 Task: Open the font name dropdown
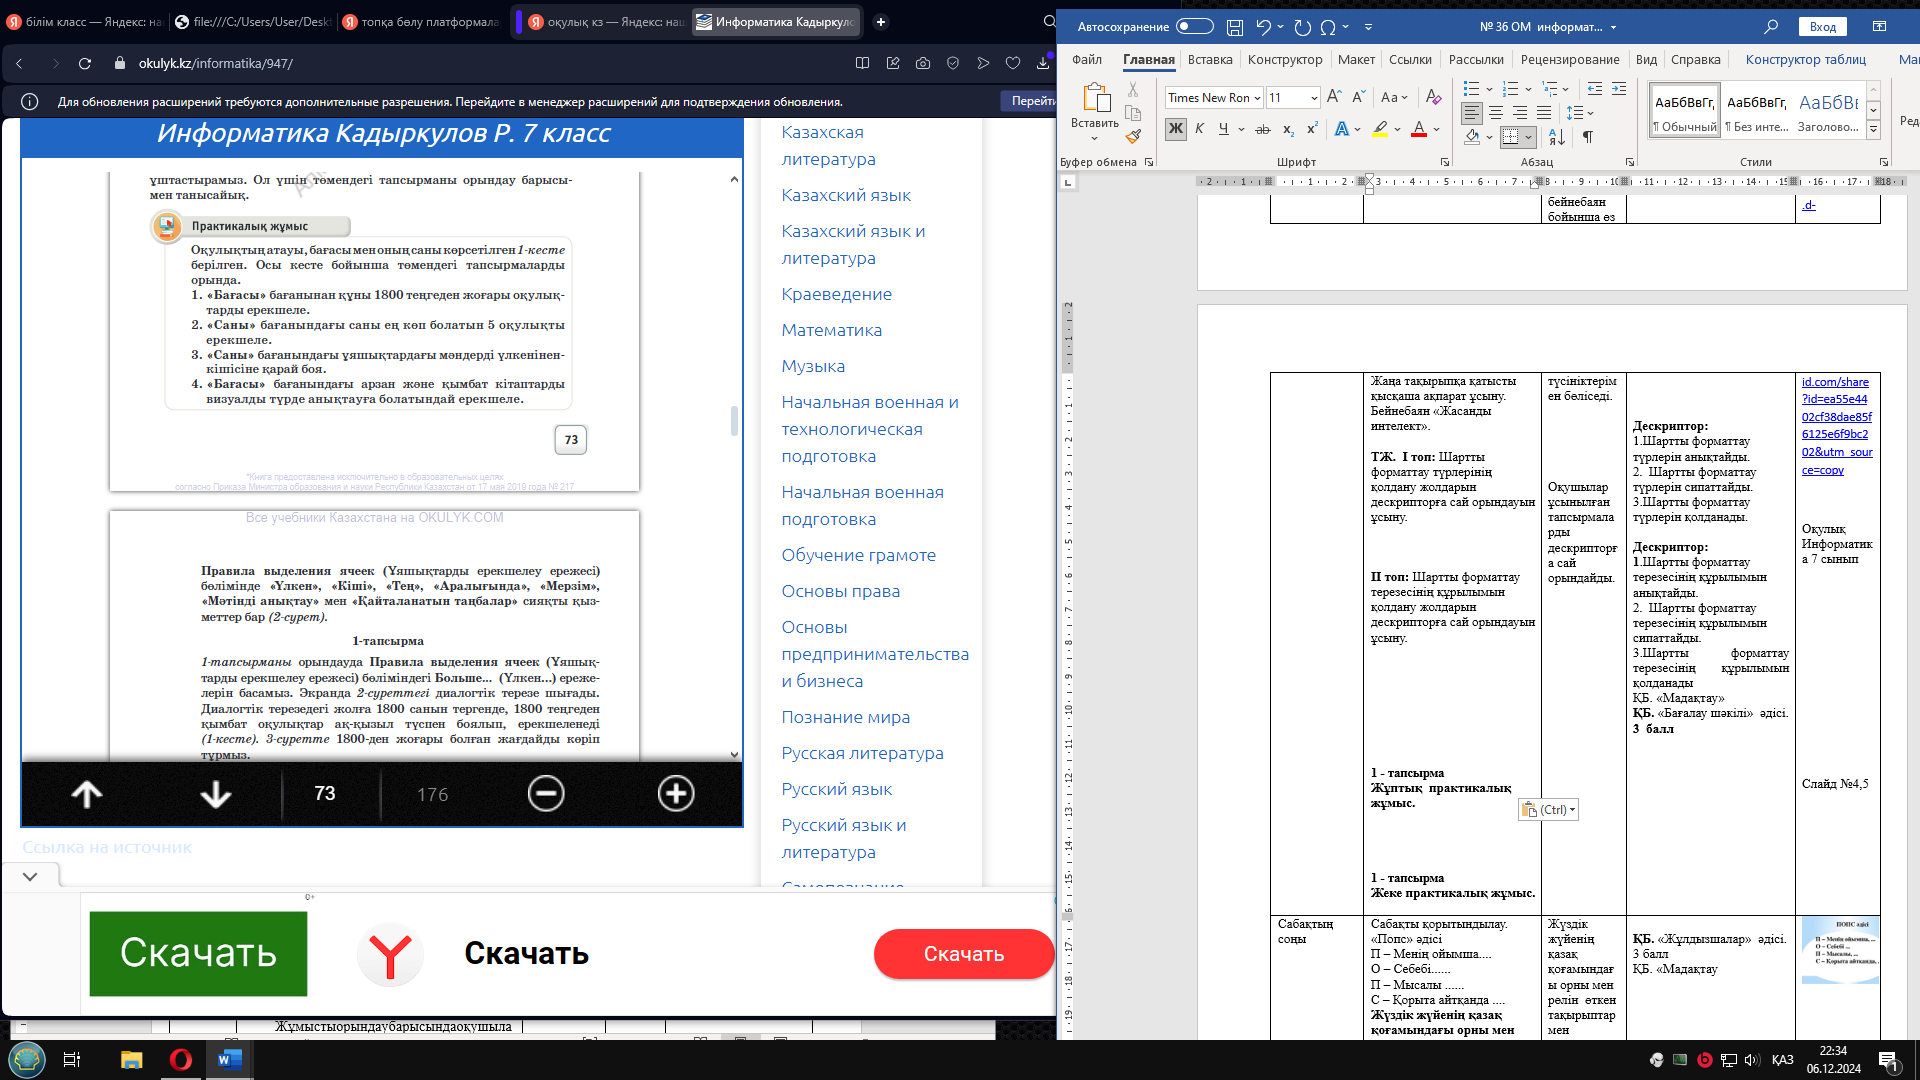(x=1257, y=98)
